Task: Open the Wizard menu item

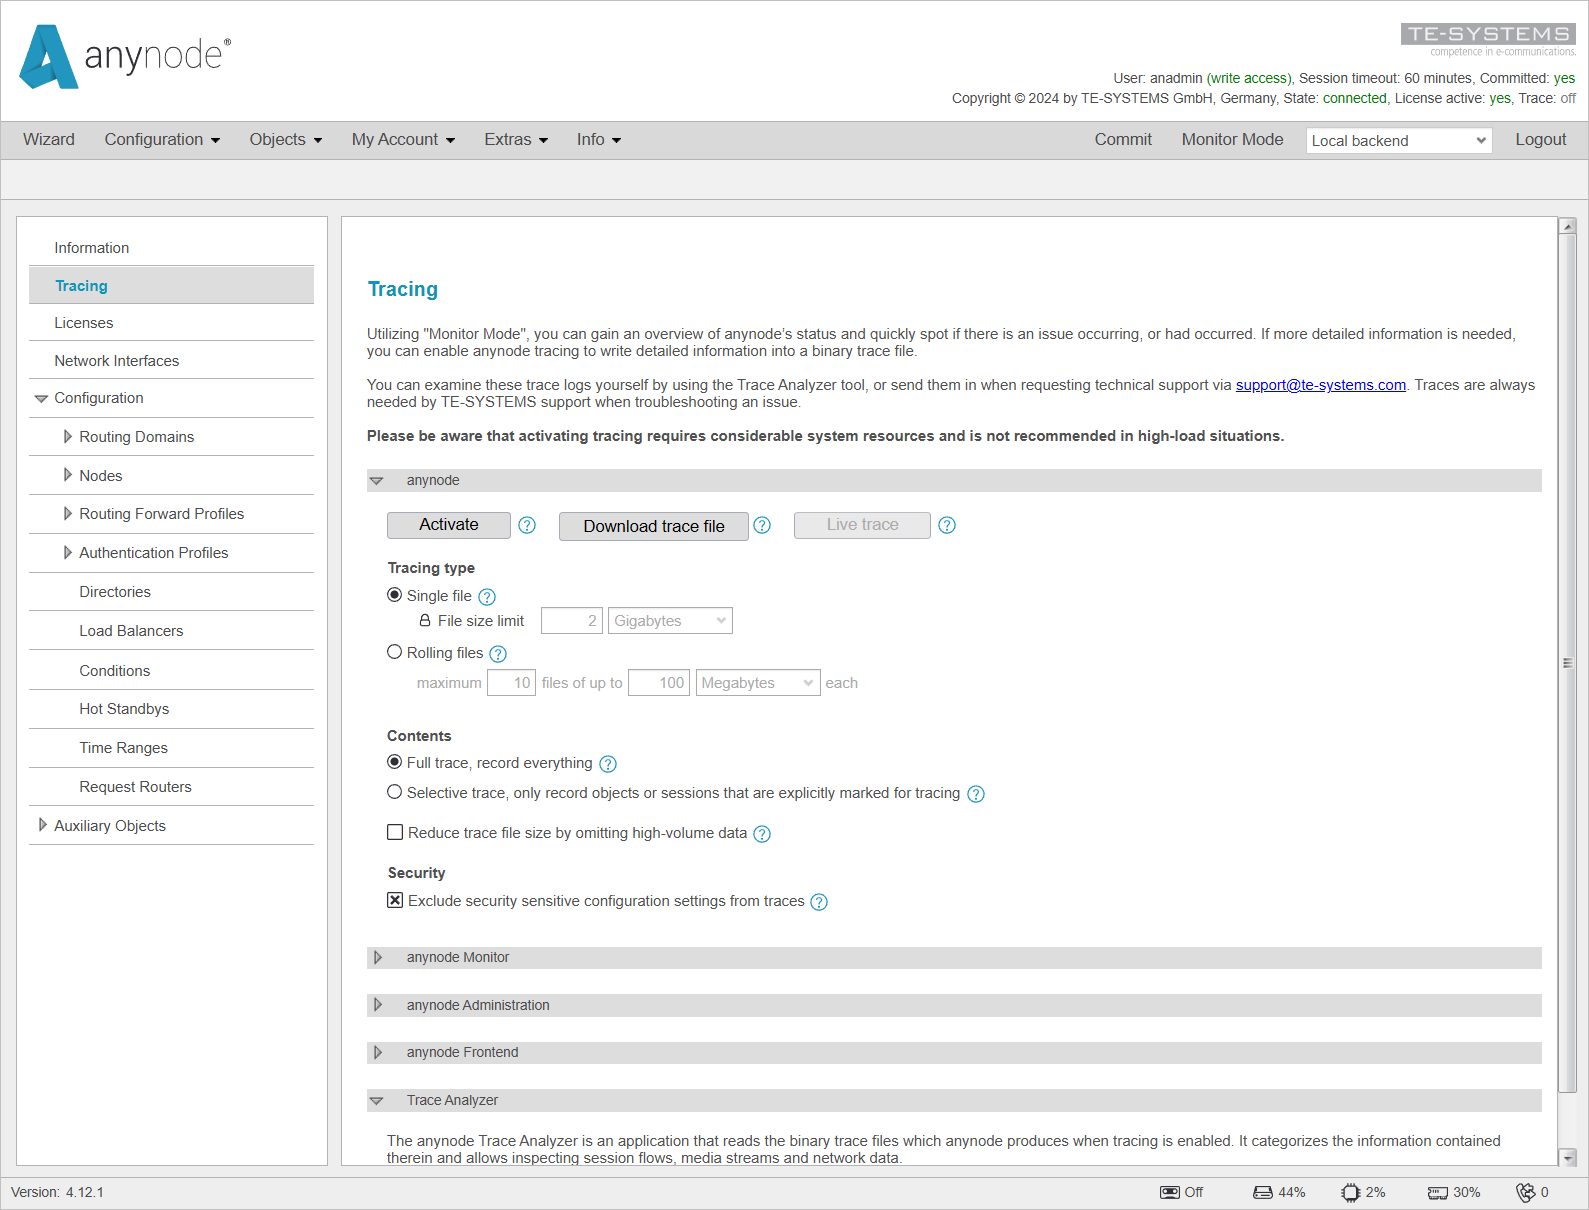Action: click(x=49, y=140)
